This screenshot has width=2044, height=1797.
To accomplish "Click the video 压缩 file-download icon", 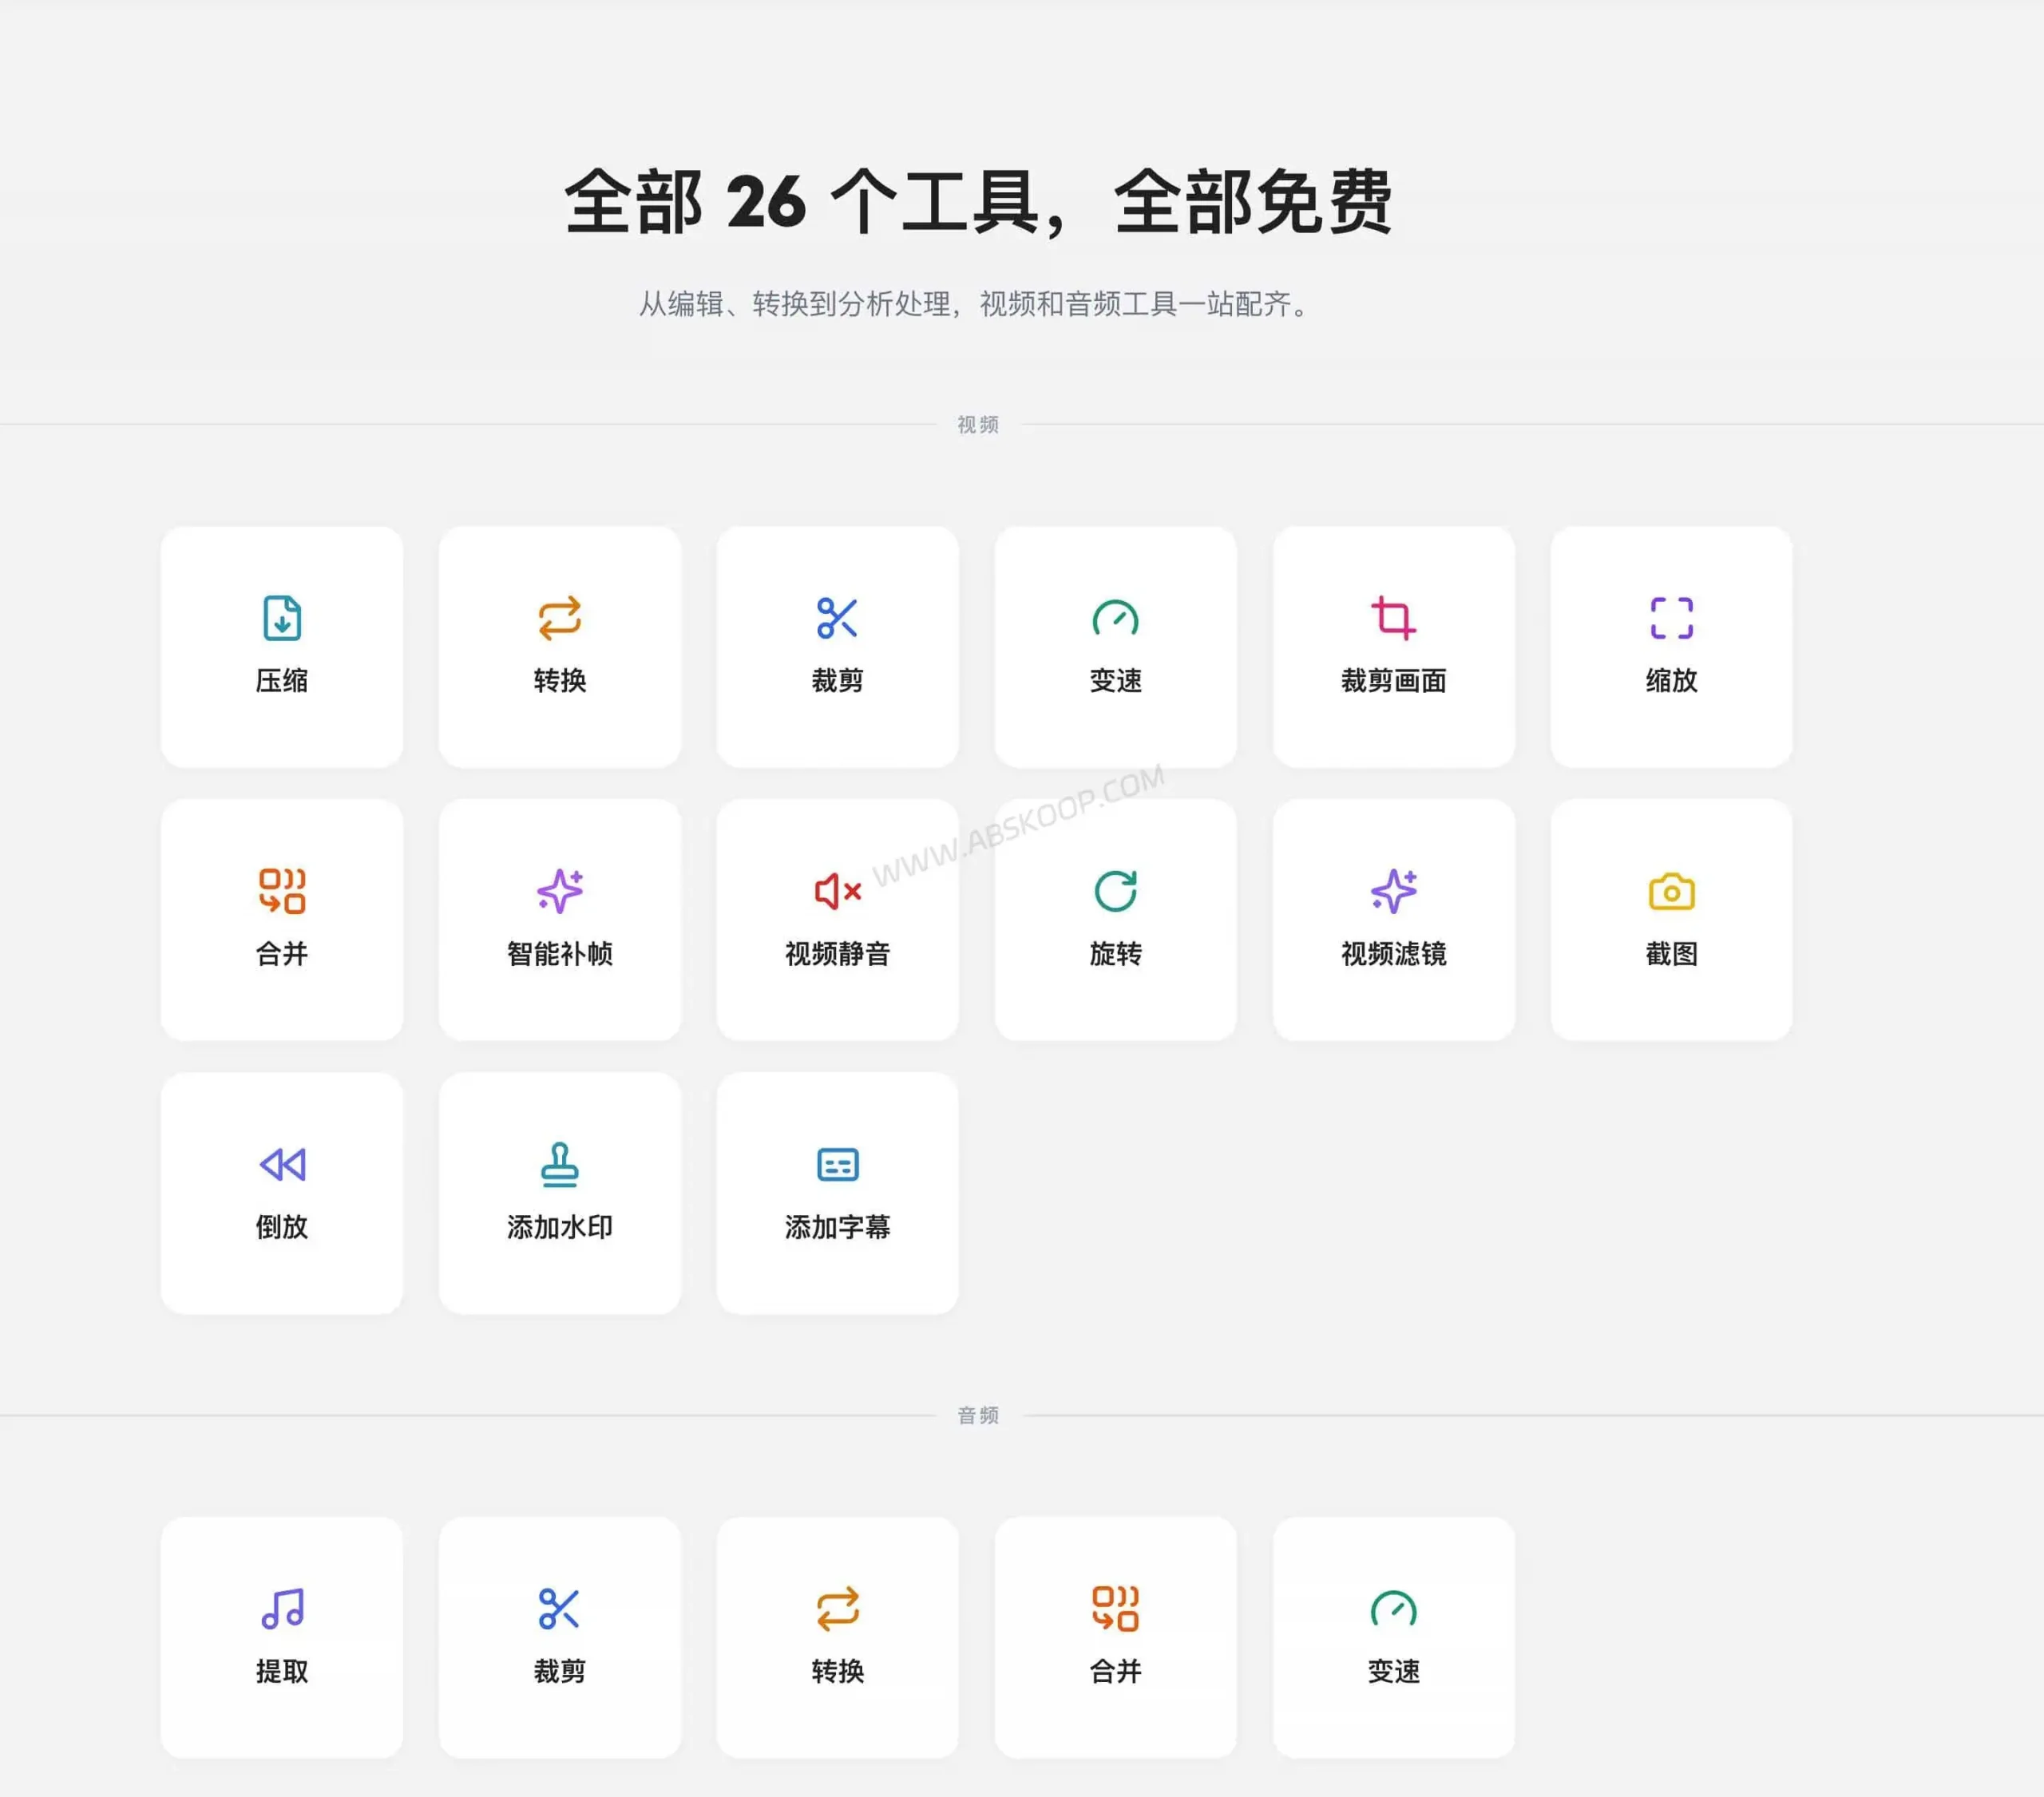I will coord(282,618).
